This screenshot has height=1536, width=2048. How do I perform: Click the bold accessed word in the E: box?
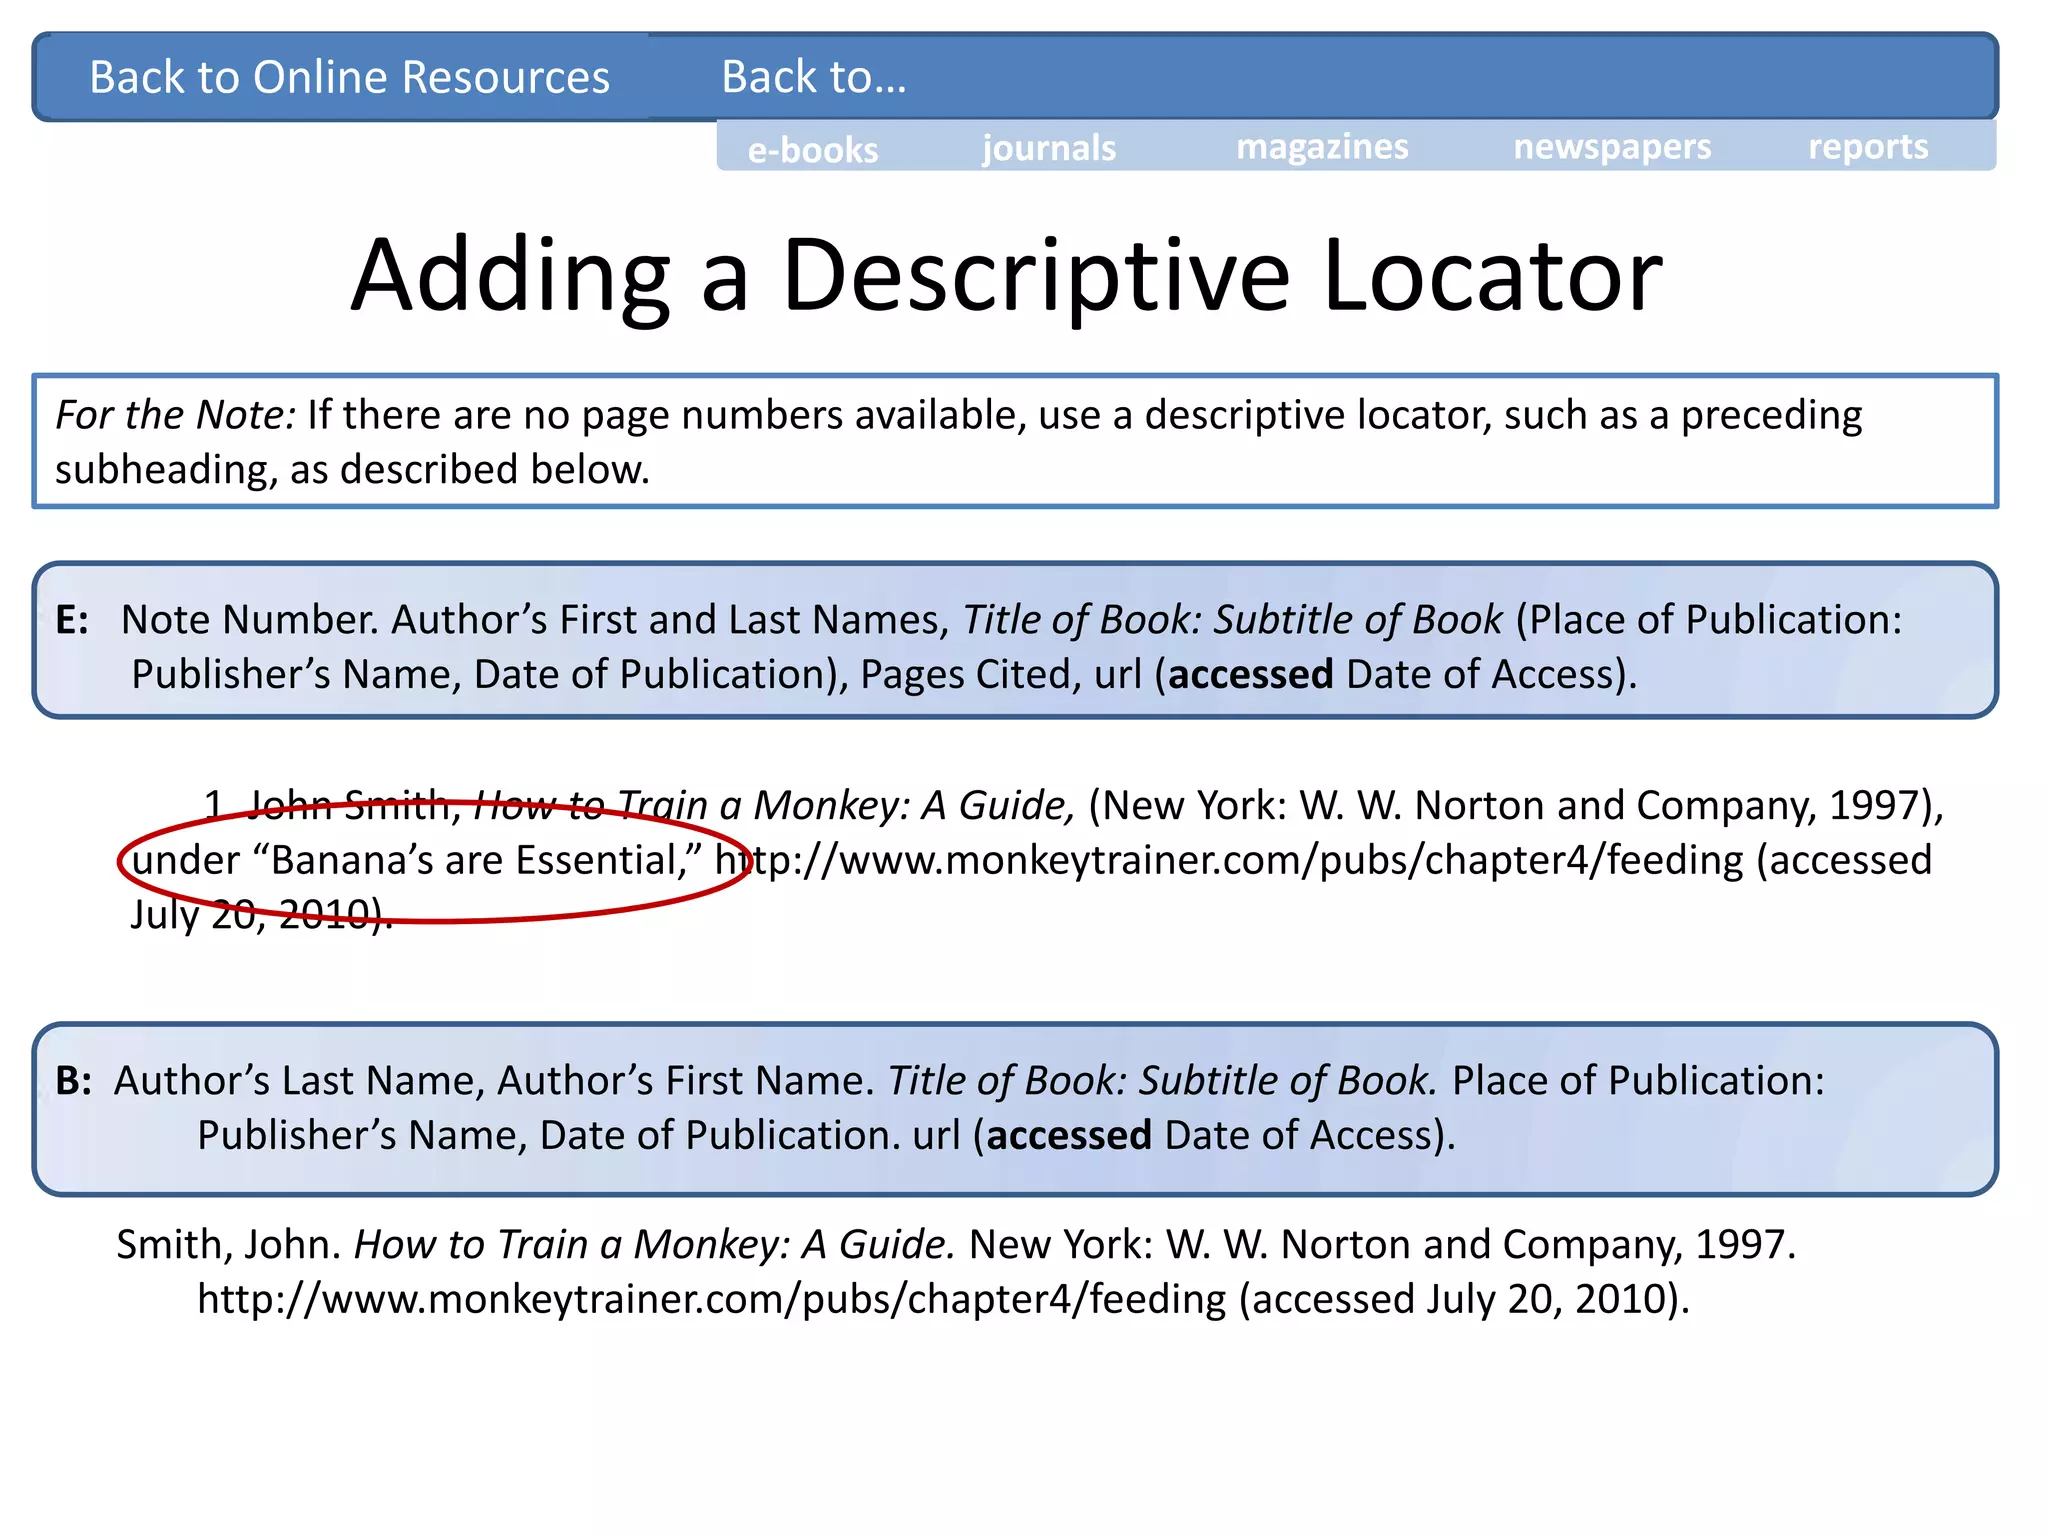[x=1250, y=675]
